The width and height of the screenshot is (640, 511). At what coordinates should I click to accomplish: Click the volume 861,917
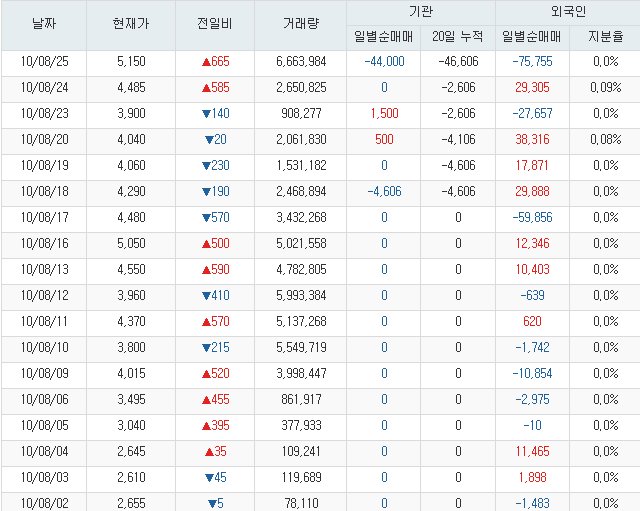click(301, 400)
